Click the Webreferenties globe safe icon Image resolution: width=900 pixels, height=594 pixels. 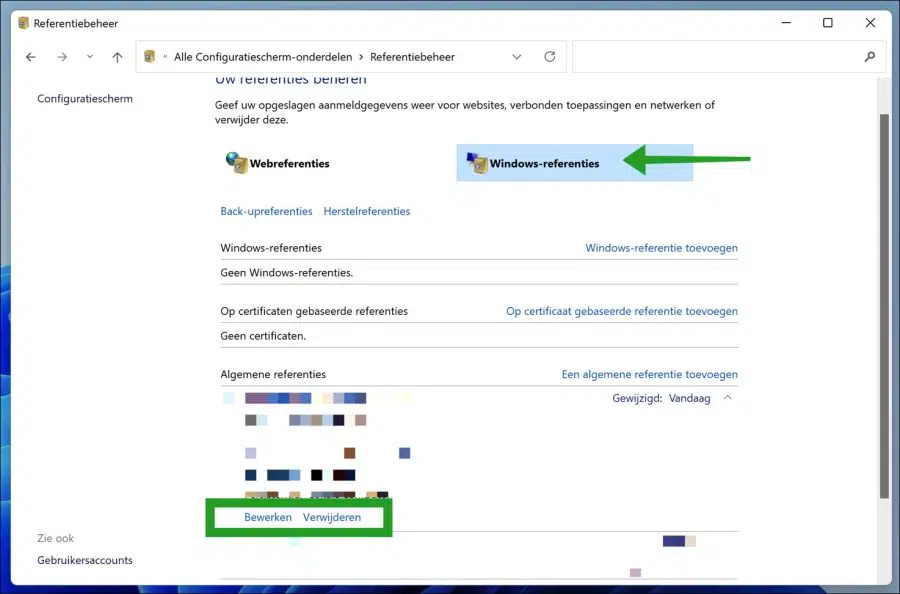pyautogui.click(x=236, y=162)
